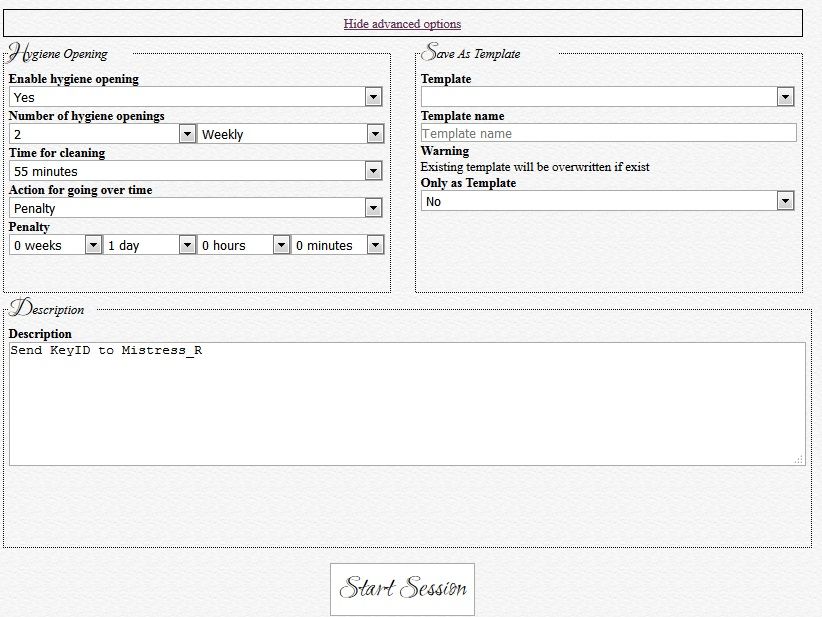Click the arrow on the Penalty action dropdown
The width and height of the screenshot is (822, 617).
click(x=373, y=208)
